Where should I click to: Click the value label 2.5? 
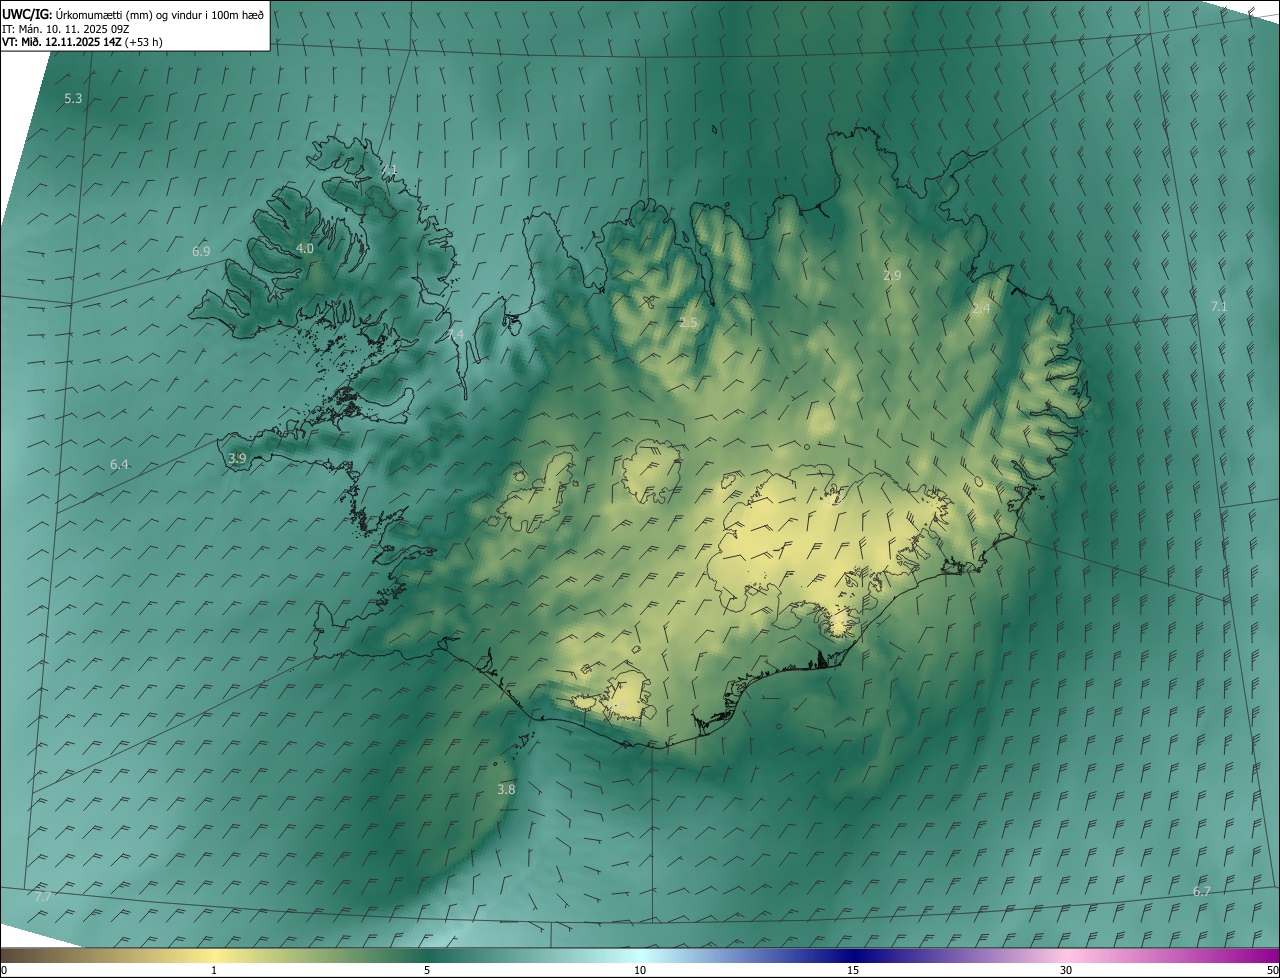pyautogui.click(x=688, y=322)
